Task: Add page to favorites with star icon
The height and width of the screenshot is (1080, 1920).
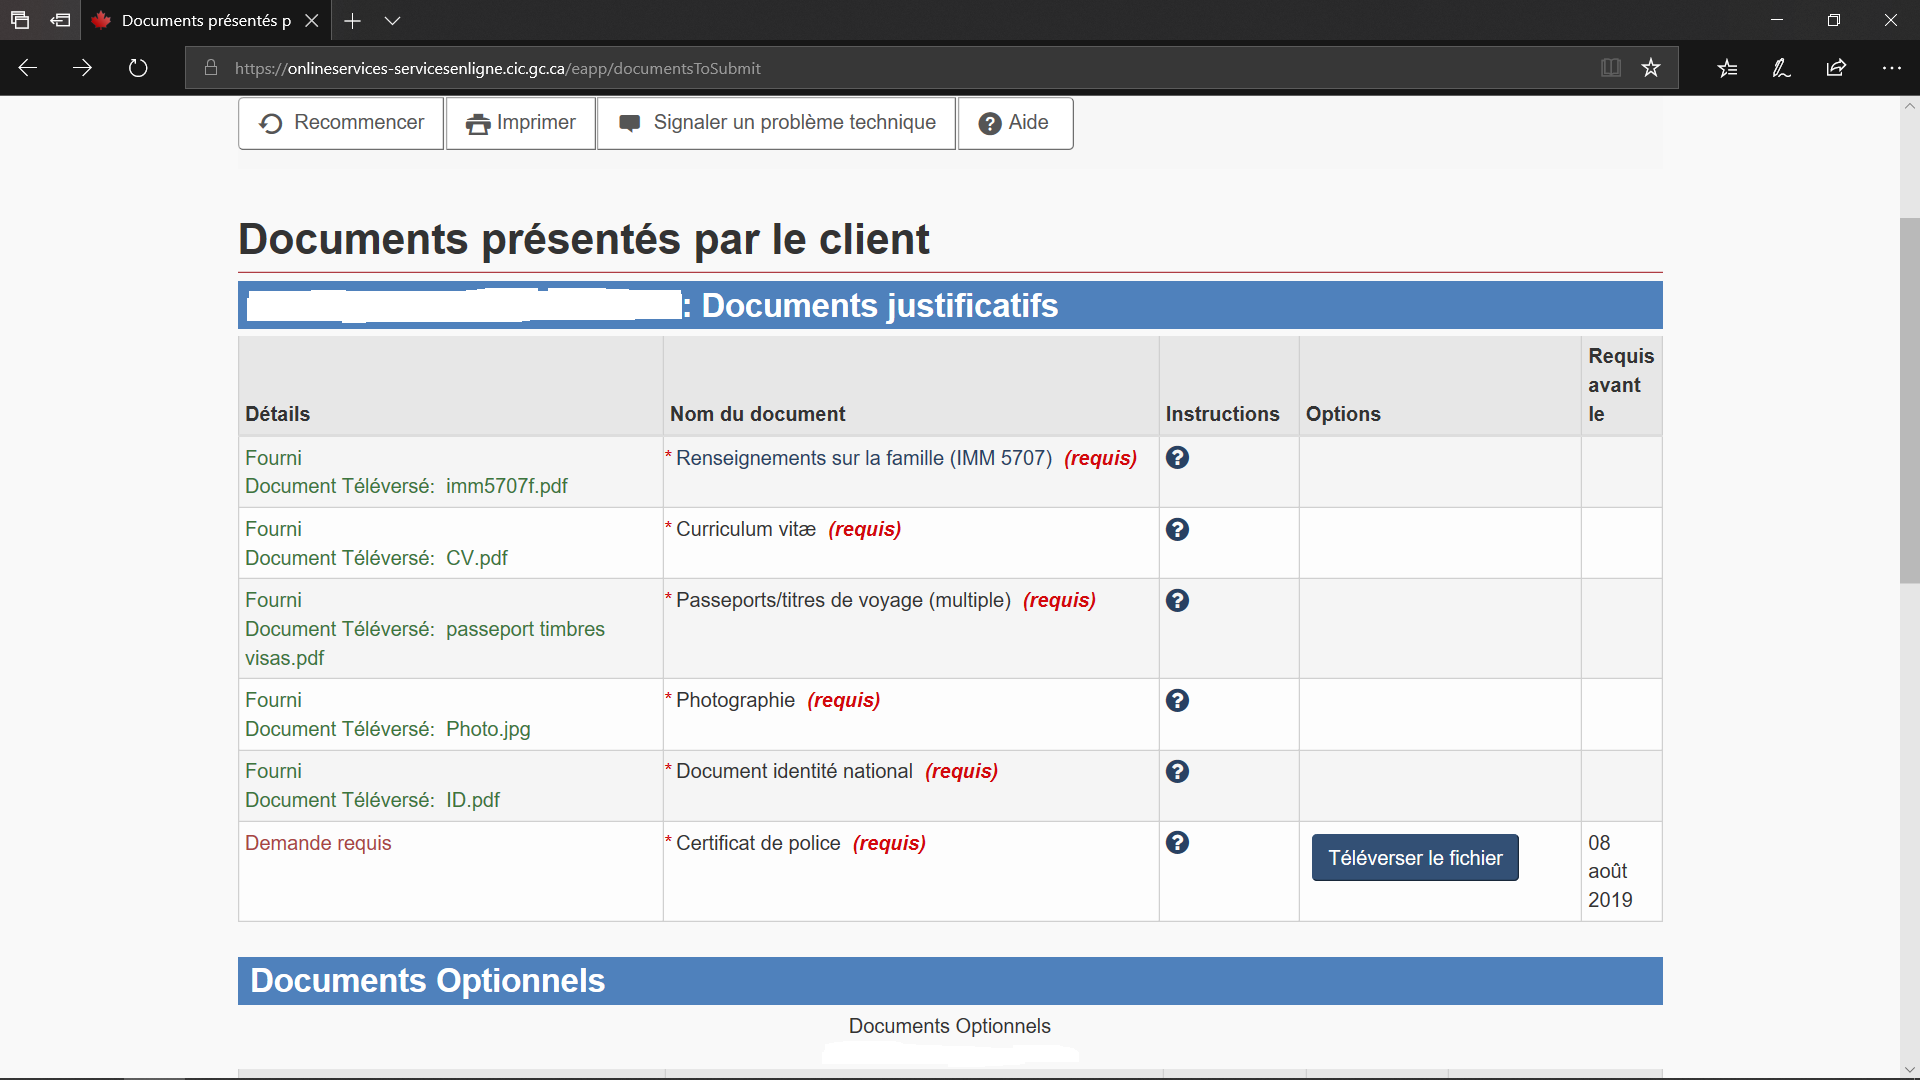Action: [x=1650, y=68]
